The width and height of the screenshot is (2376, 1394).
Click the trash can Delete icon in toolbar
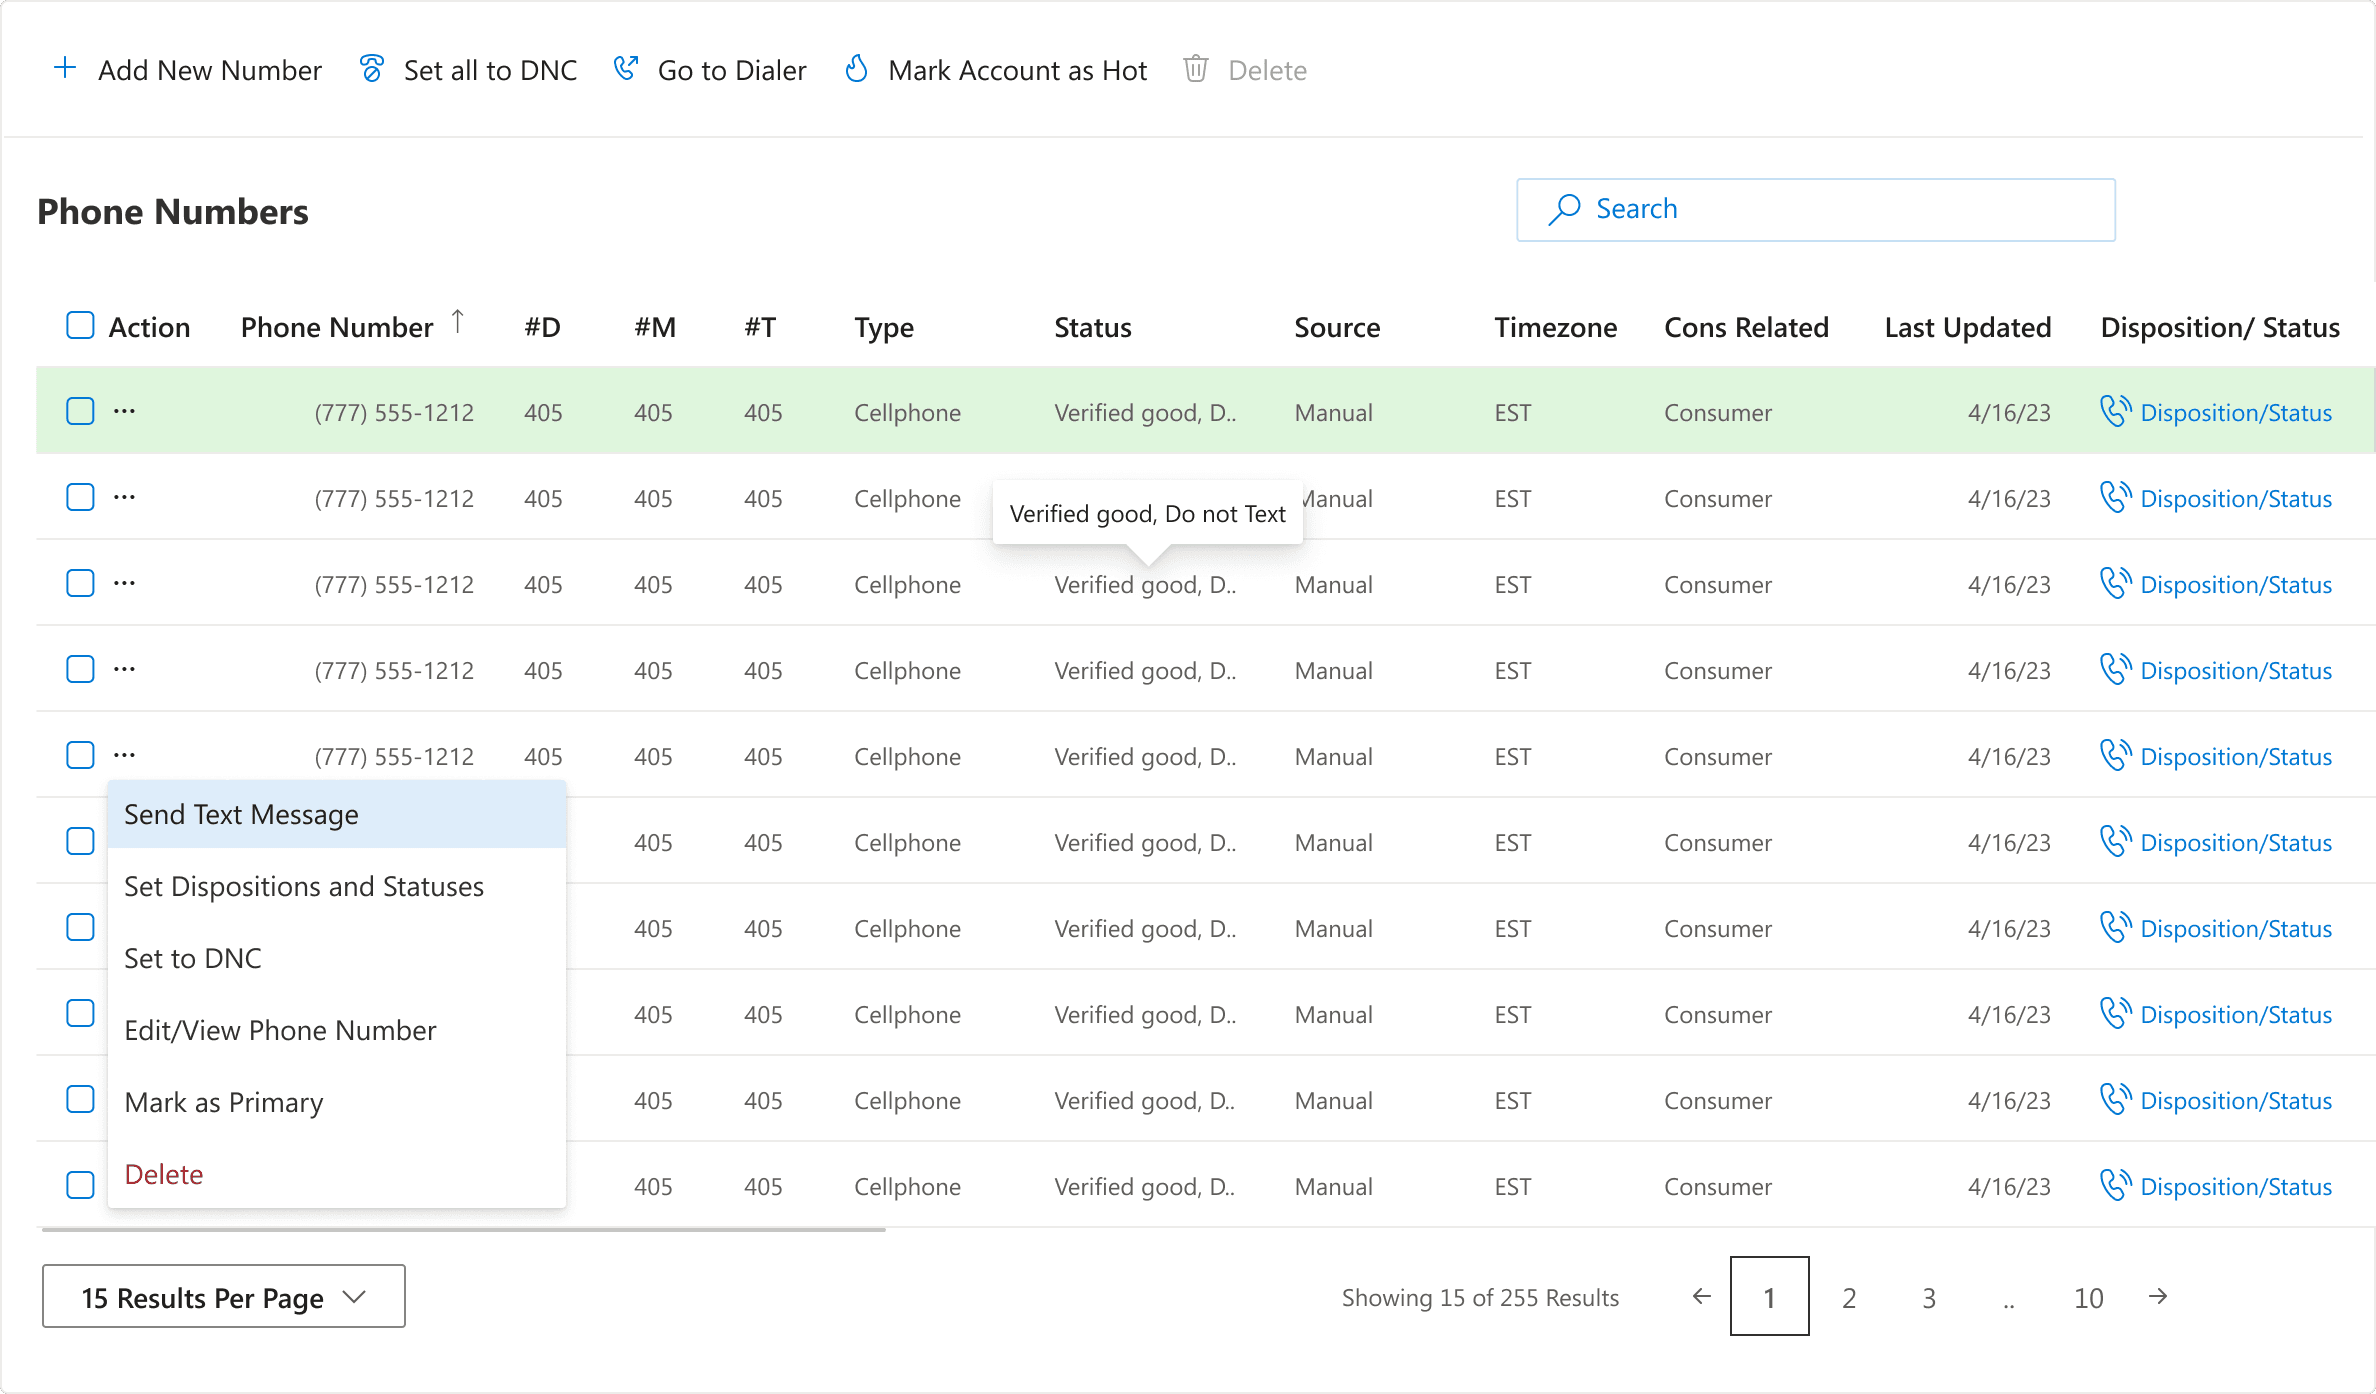1195,69
